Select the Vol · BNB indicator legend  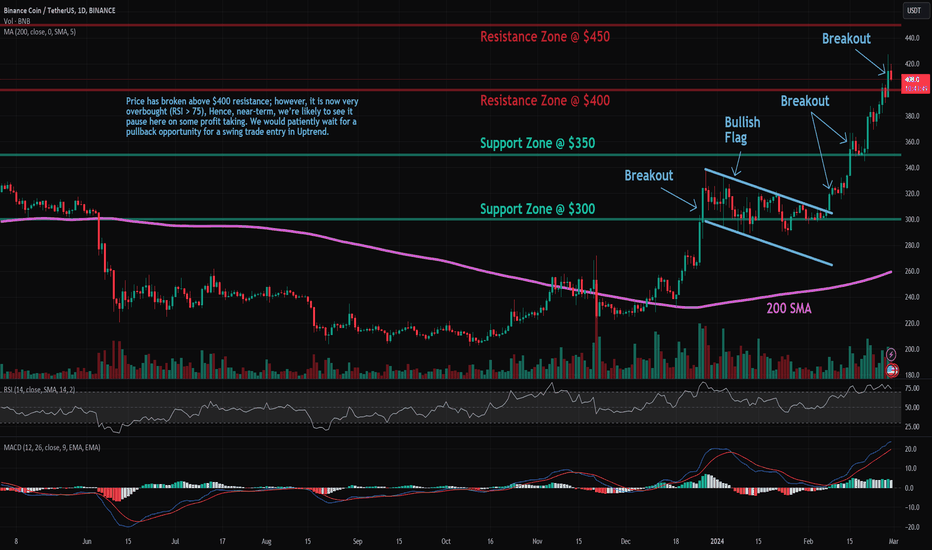[17, 21]
